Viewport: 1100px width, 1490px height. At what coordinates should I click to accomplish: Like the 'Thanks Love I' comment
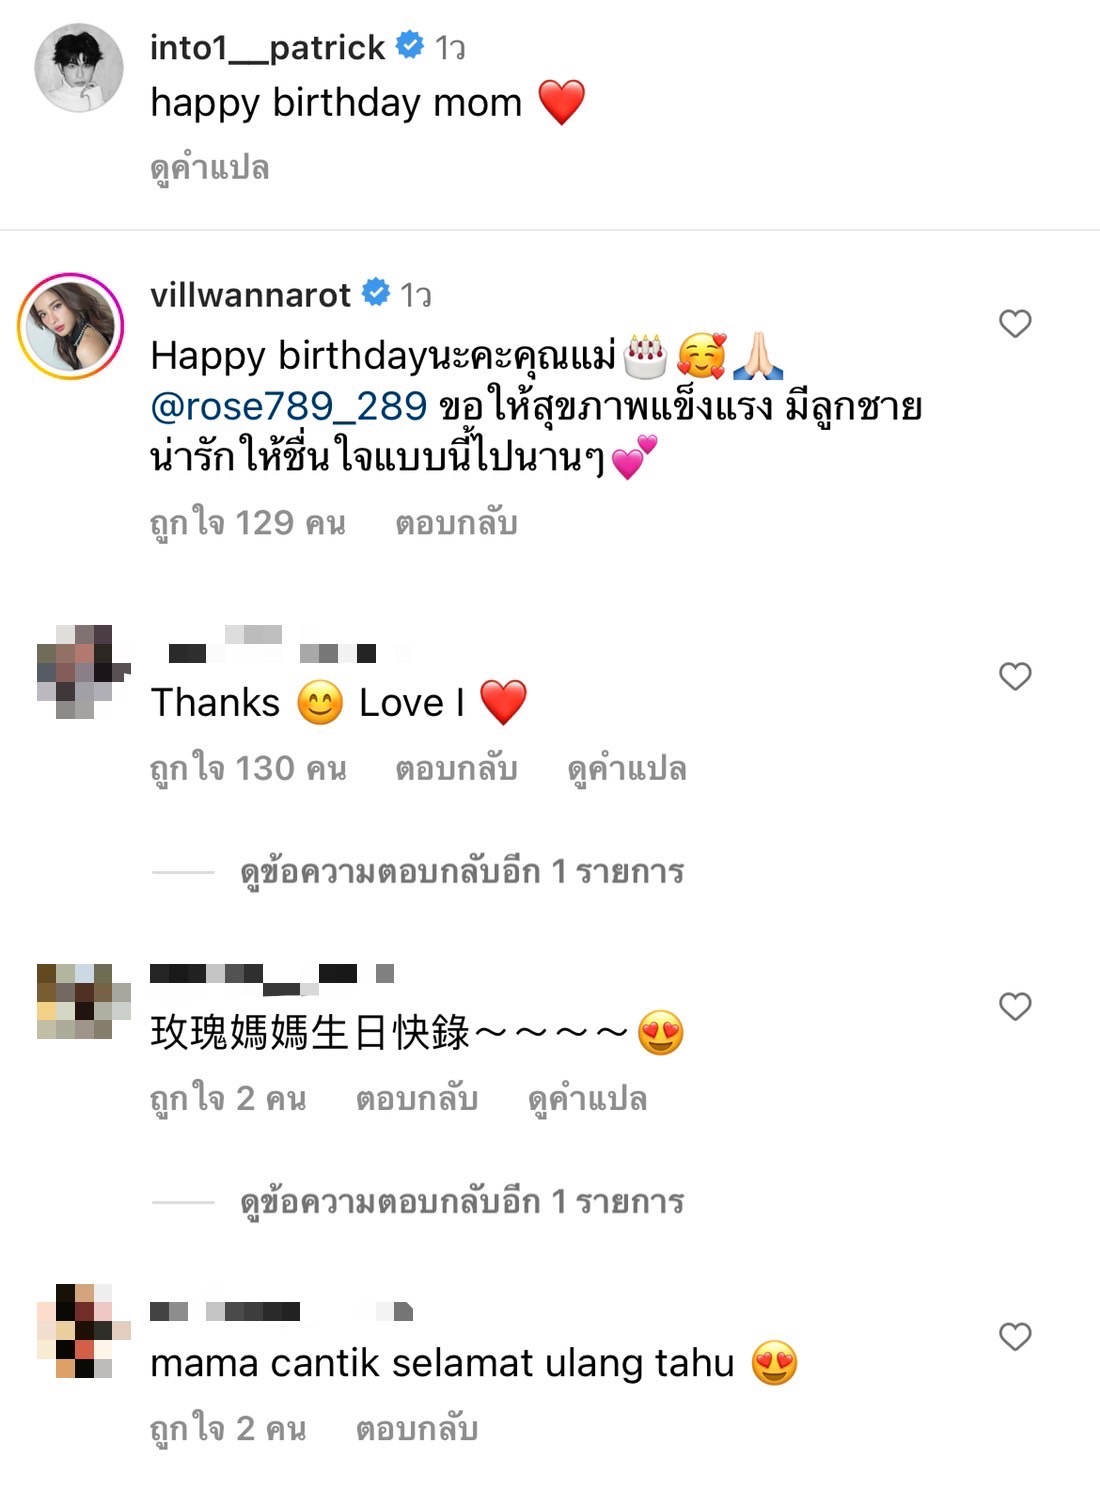click(x=1015, y=676)
